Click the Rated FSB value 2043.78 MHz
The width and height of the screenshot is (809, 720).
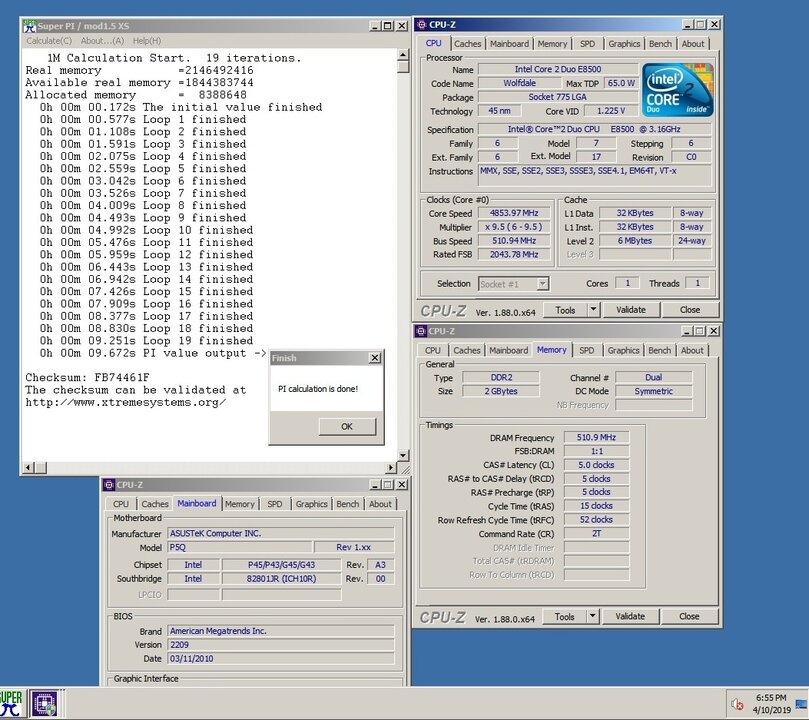pyautogui.click(x=514, y=254)
